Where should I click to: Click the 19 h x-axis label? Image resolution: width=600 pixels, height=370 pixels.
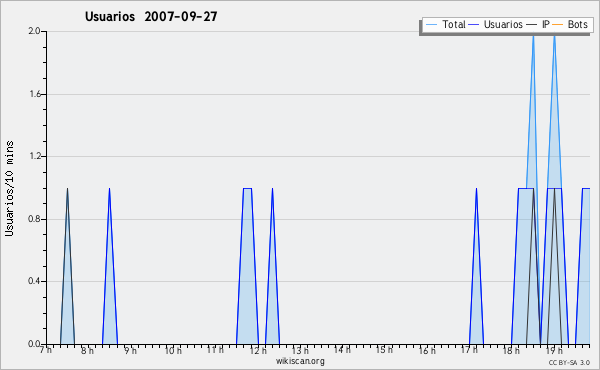pos(554,350)
